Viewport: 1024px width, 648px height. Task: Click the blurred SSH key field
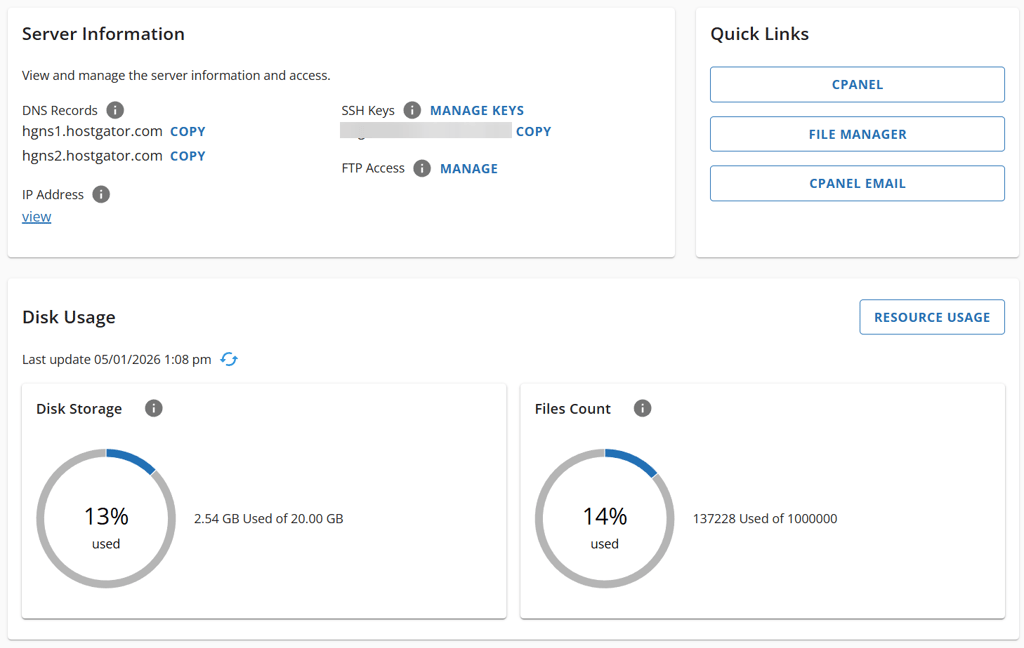[x=426, y=130]
